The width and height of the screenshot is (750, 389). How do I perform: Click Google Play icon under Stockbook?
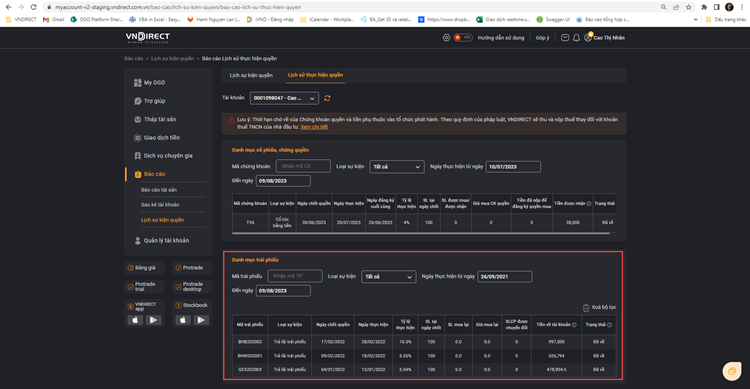[x=201, y=320]
